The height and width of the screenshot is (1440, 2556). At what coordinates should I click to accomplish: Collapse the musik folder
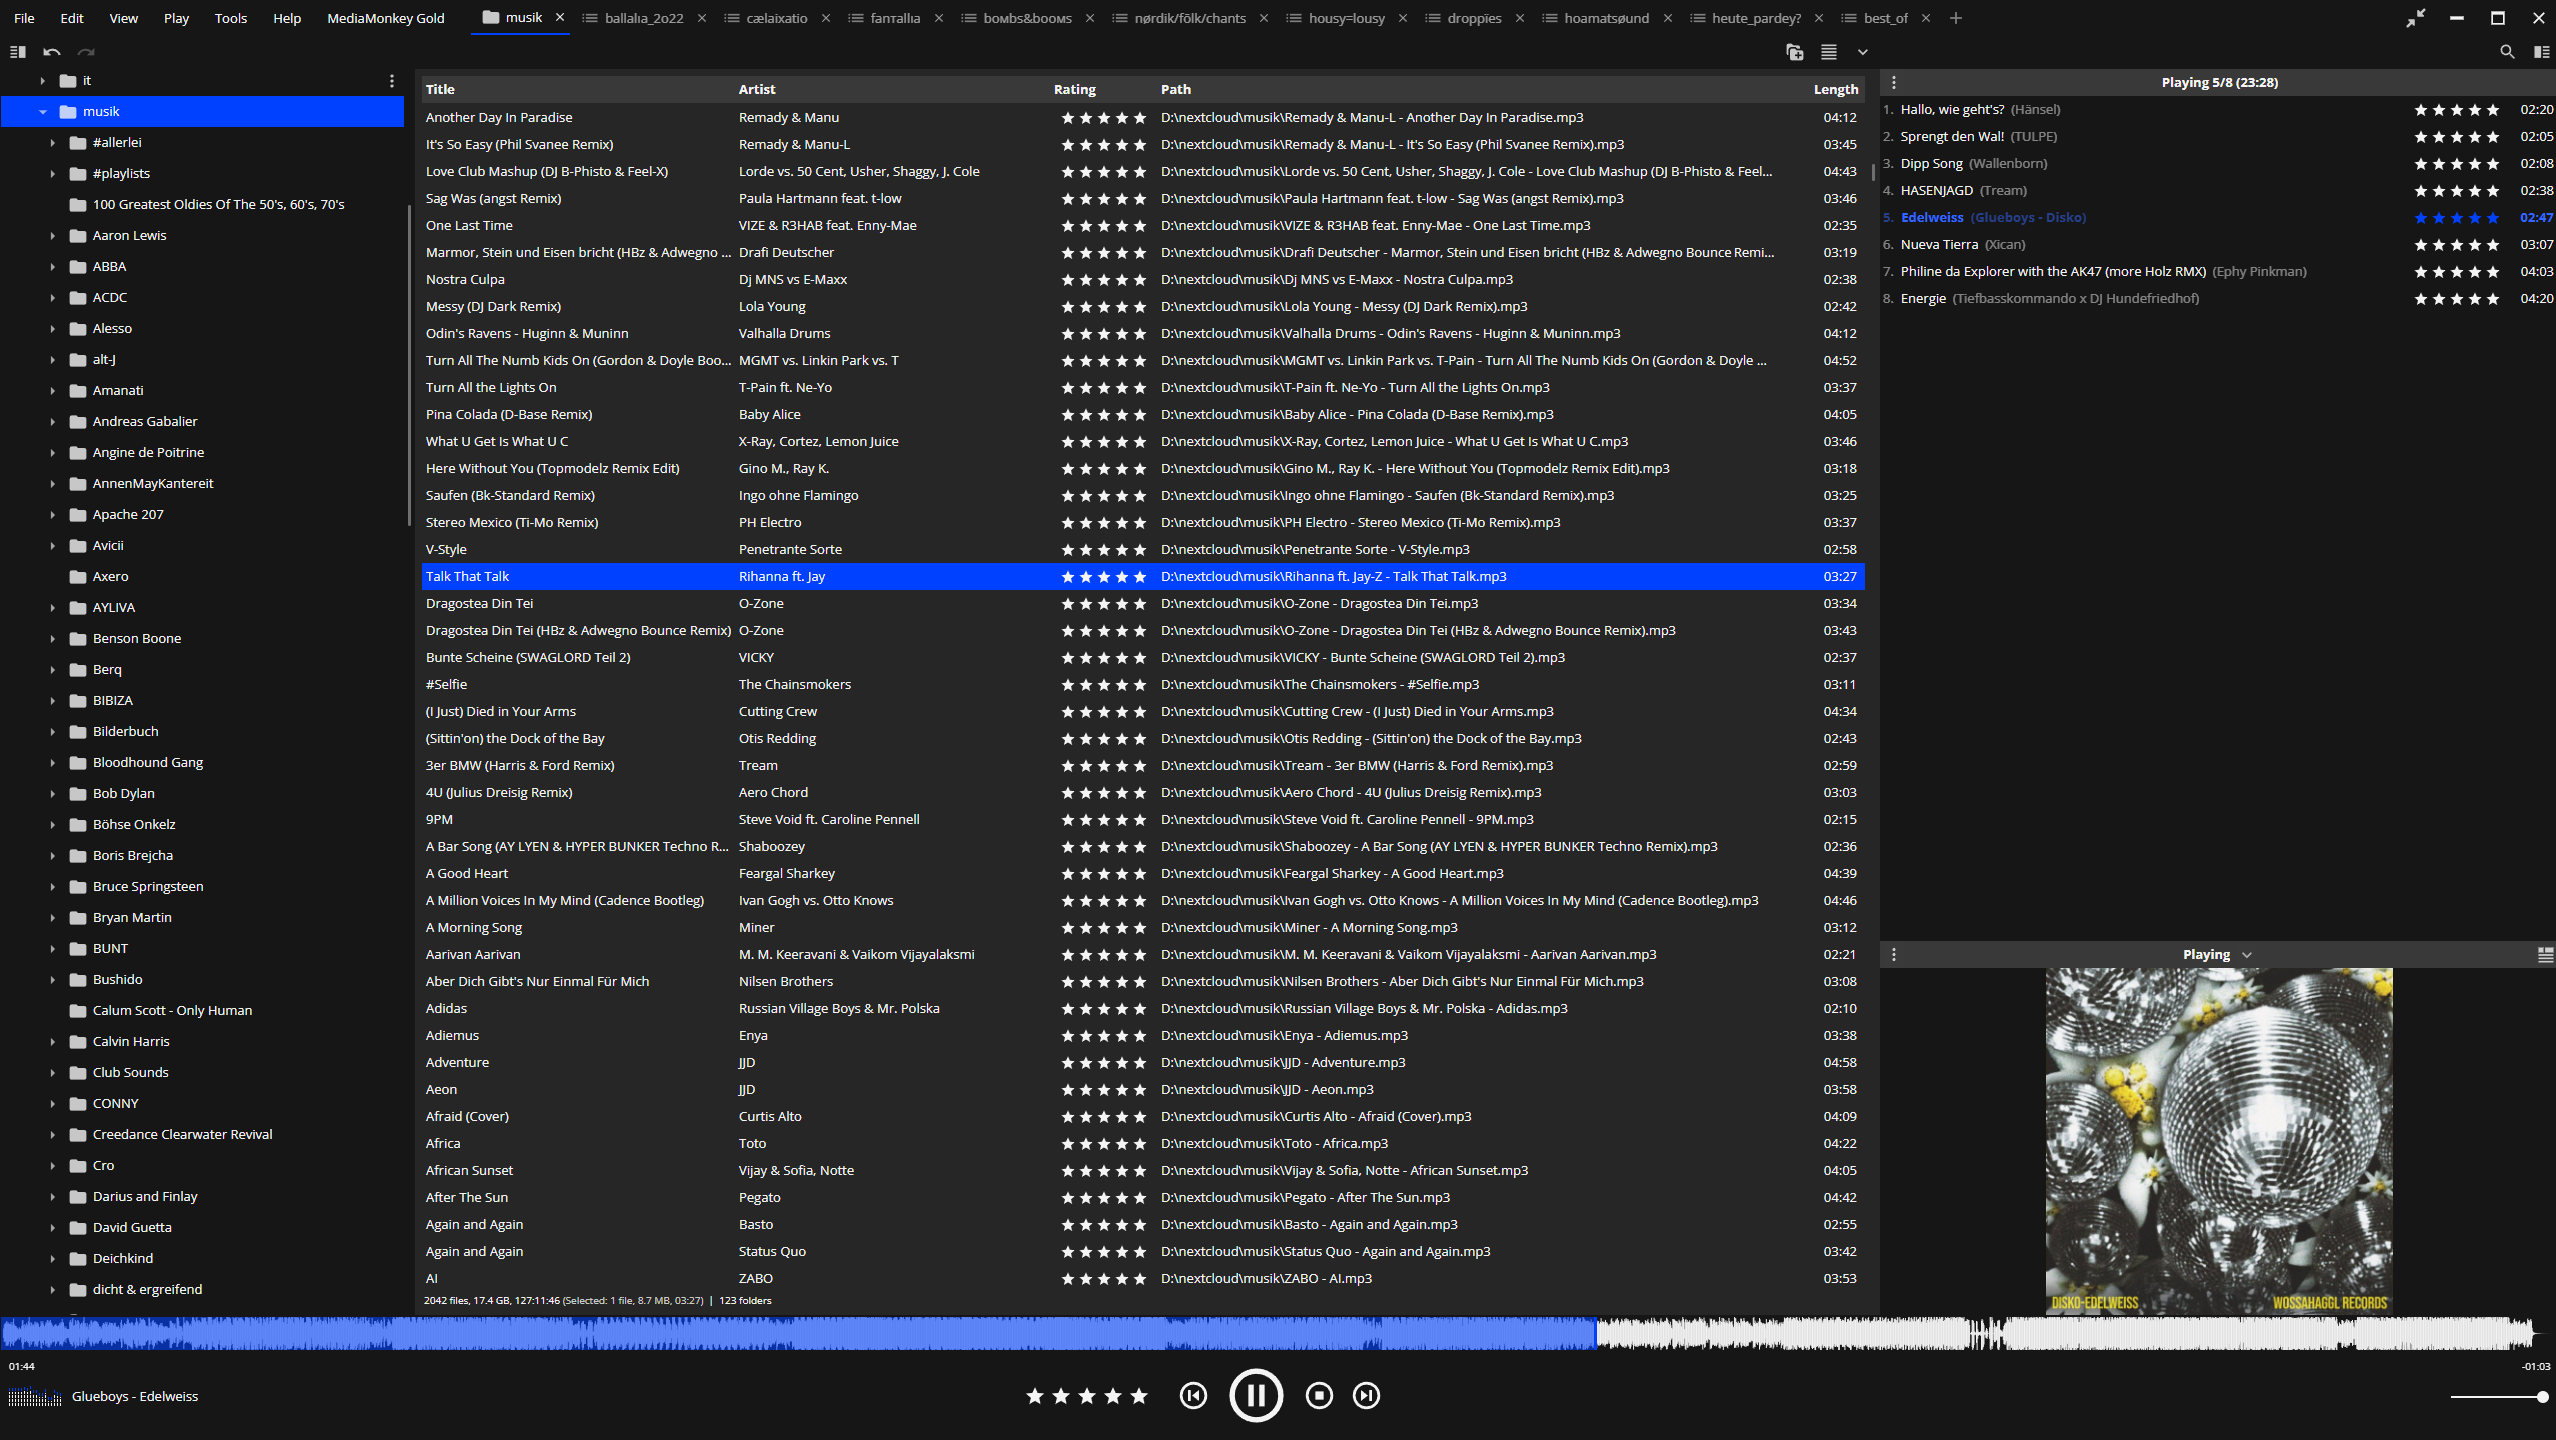point(43,112)
